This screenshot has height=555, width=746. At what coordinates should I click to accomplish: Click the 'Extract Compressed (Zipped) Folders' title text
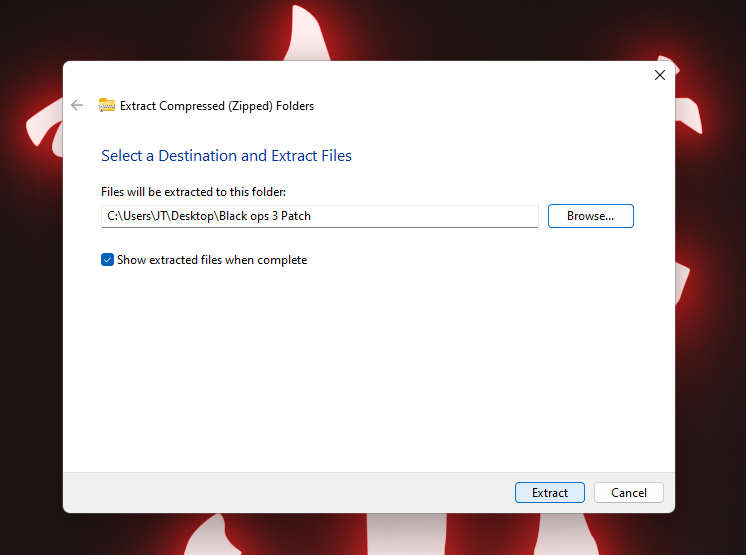pos(217,105)
